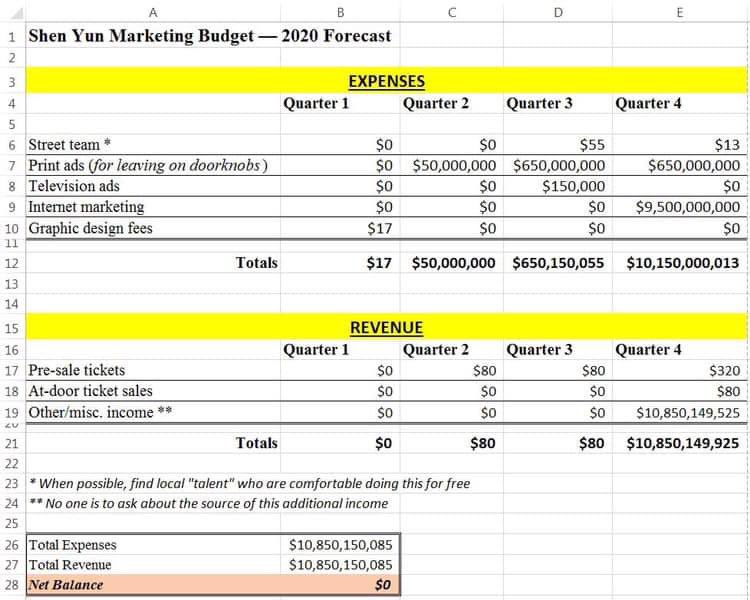Image resolution: width=750 pixels, height=600 pixels.
Task: Click Internet marketing value $9,500,000,000
Action: coord(688,207)
